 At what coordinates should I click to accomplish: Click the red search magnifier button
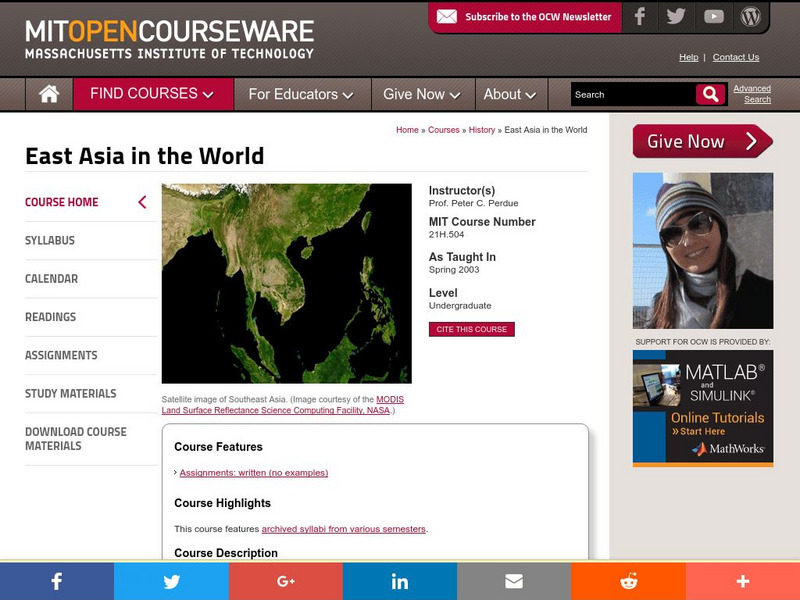pos(710,94)
